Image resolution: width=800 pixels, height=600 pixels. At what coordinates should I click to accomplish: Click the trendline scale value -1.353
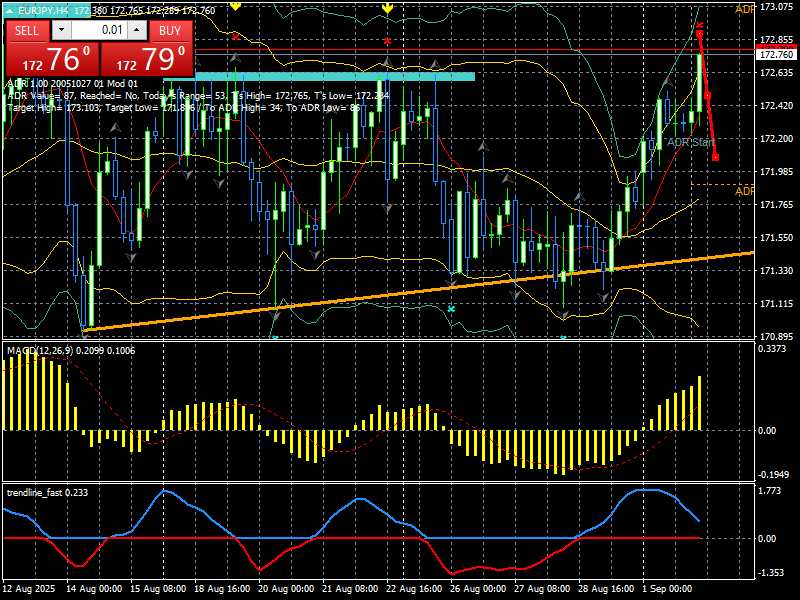771,572
